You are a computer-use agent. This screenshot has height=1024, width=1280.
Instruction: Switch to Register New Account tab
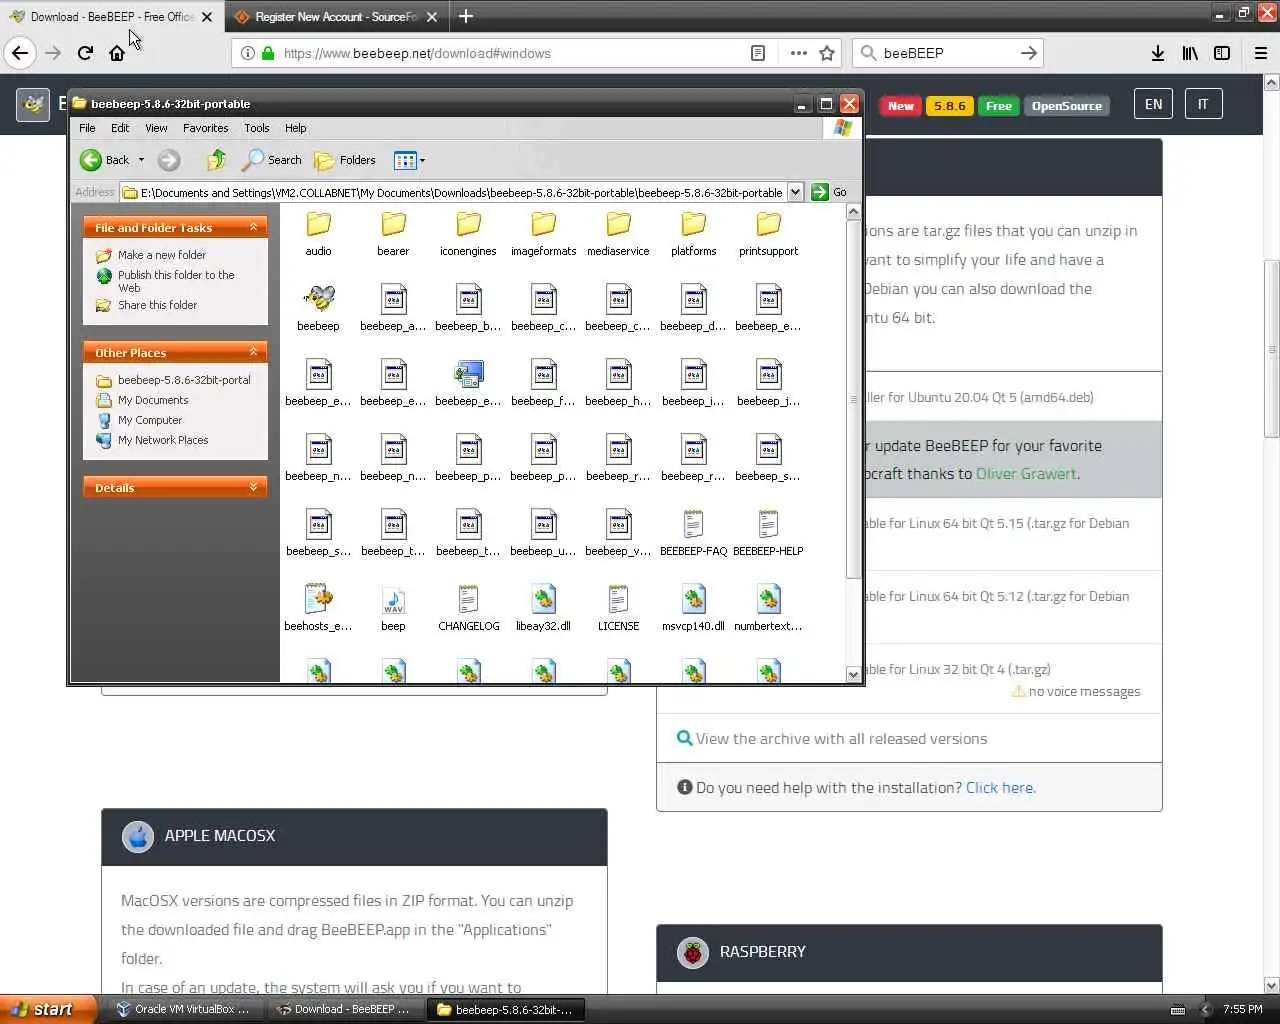(336, 17)
